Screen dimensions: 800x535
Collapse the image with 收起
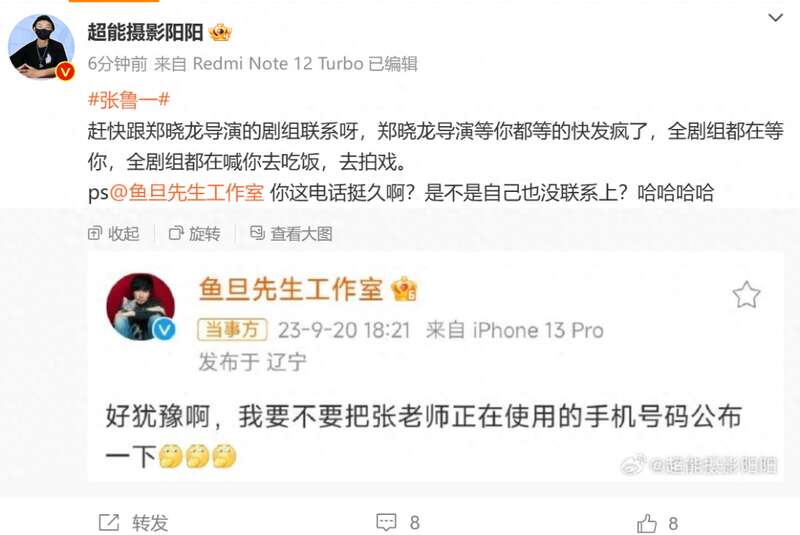click(114, 234)
